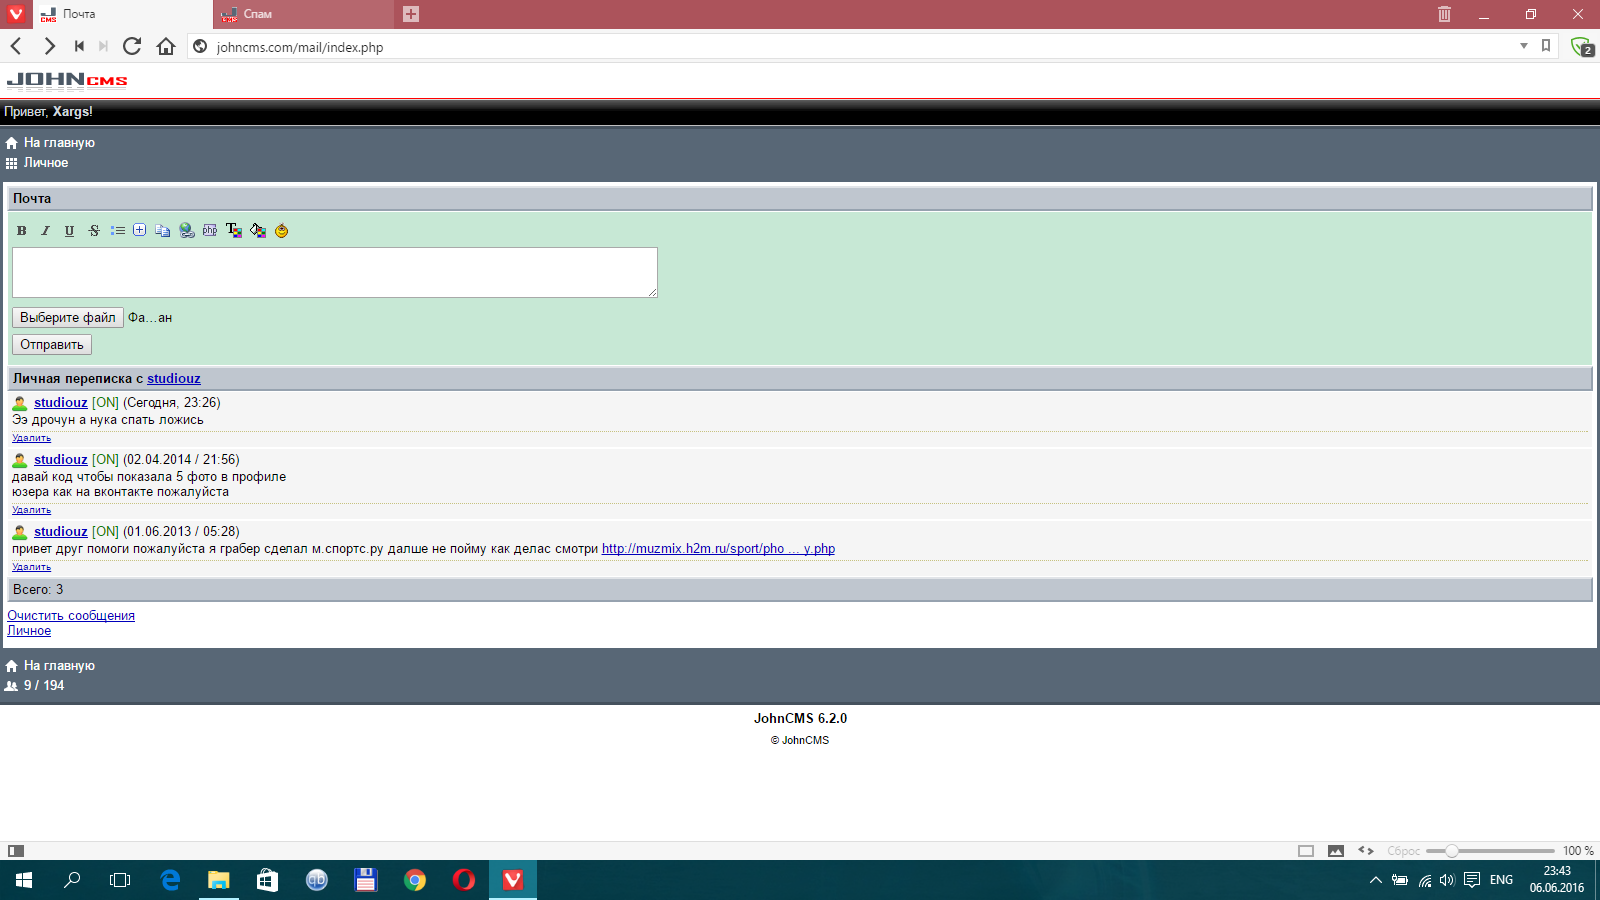Open the volume control in the system tray

pos(1447,880)
